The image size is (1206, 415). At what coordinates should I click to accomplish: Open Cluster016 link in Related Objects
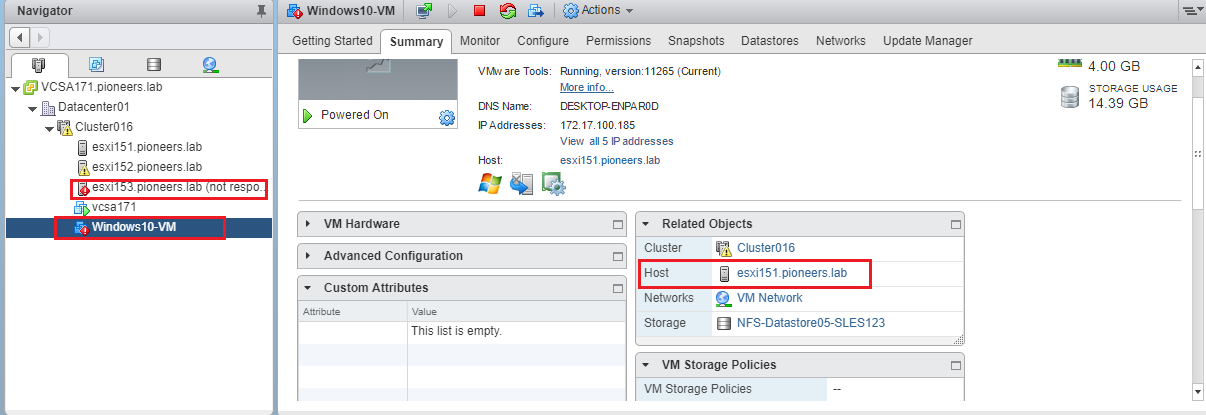(x=766, y=248)
